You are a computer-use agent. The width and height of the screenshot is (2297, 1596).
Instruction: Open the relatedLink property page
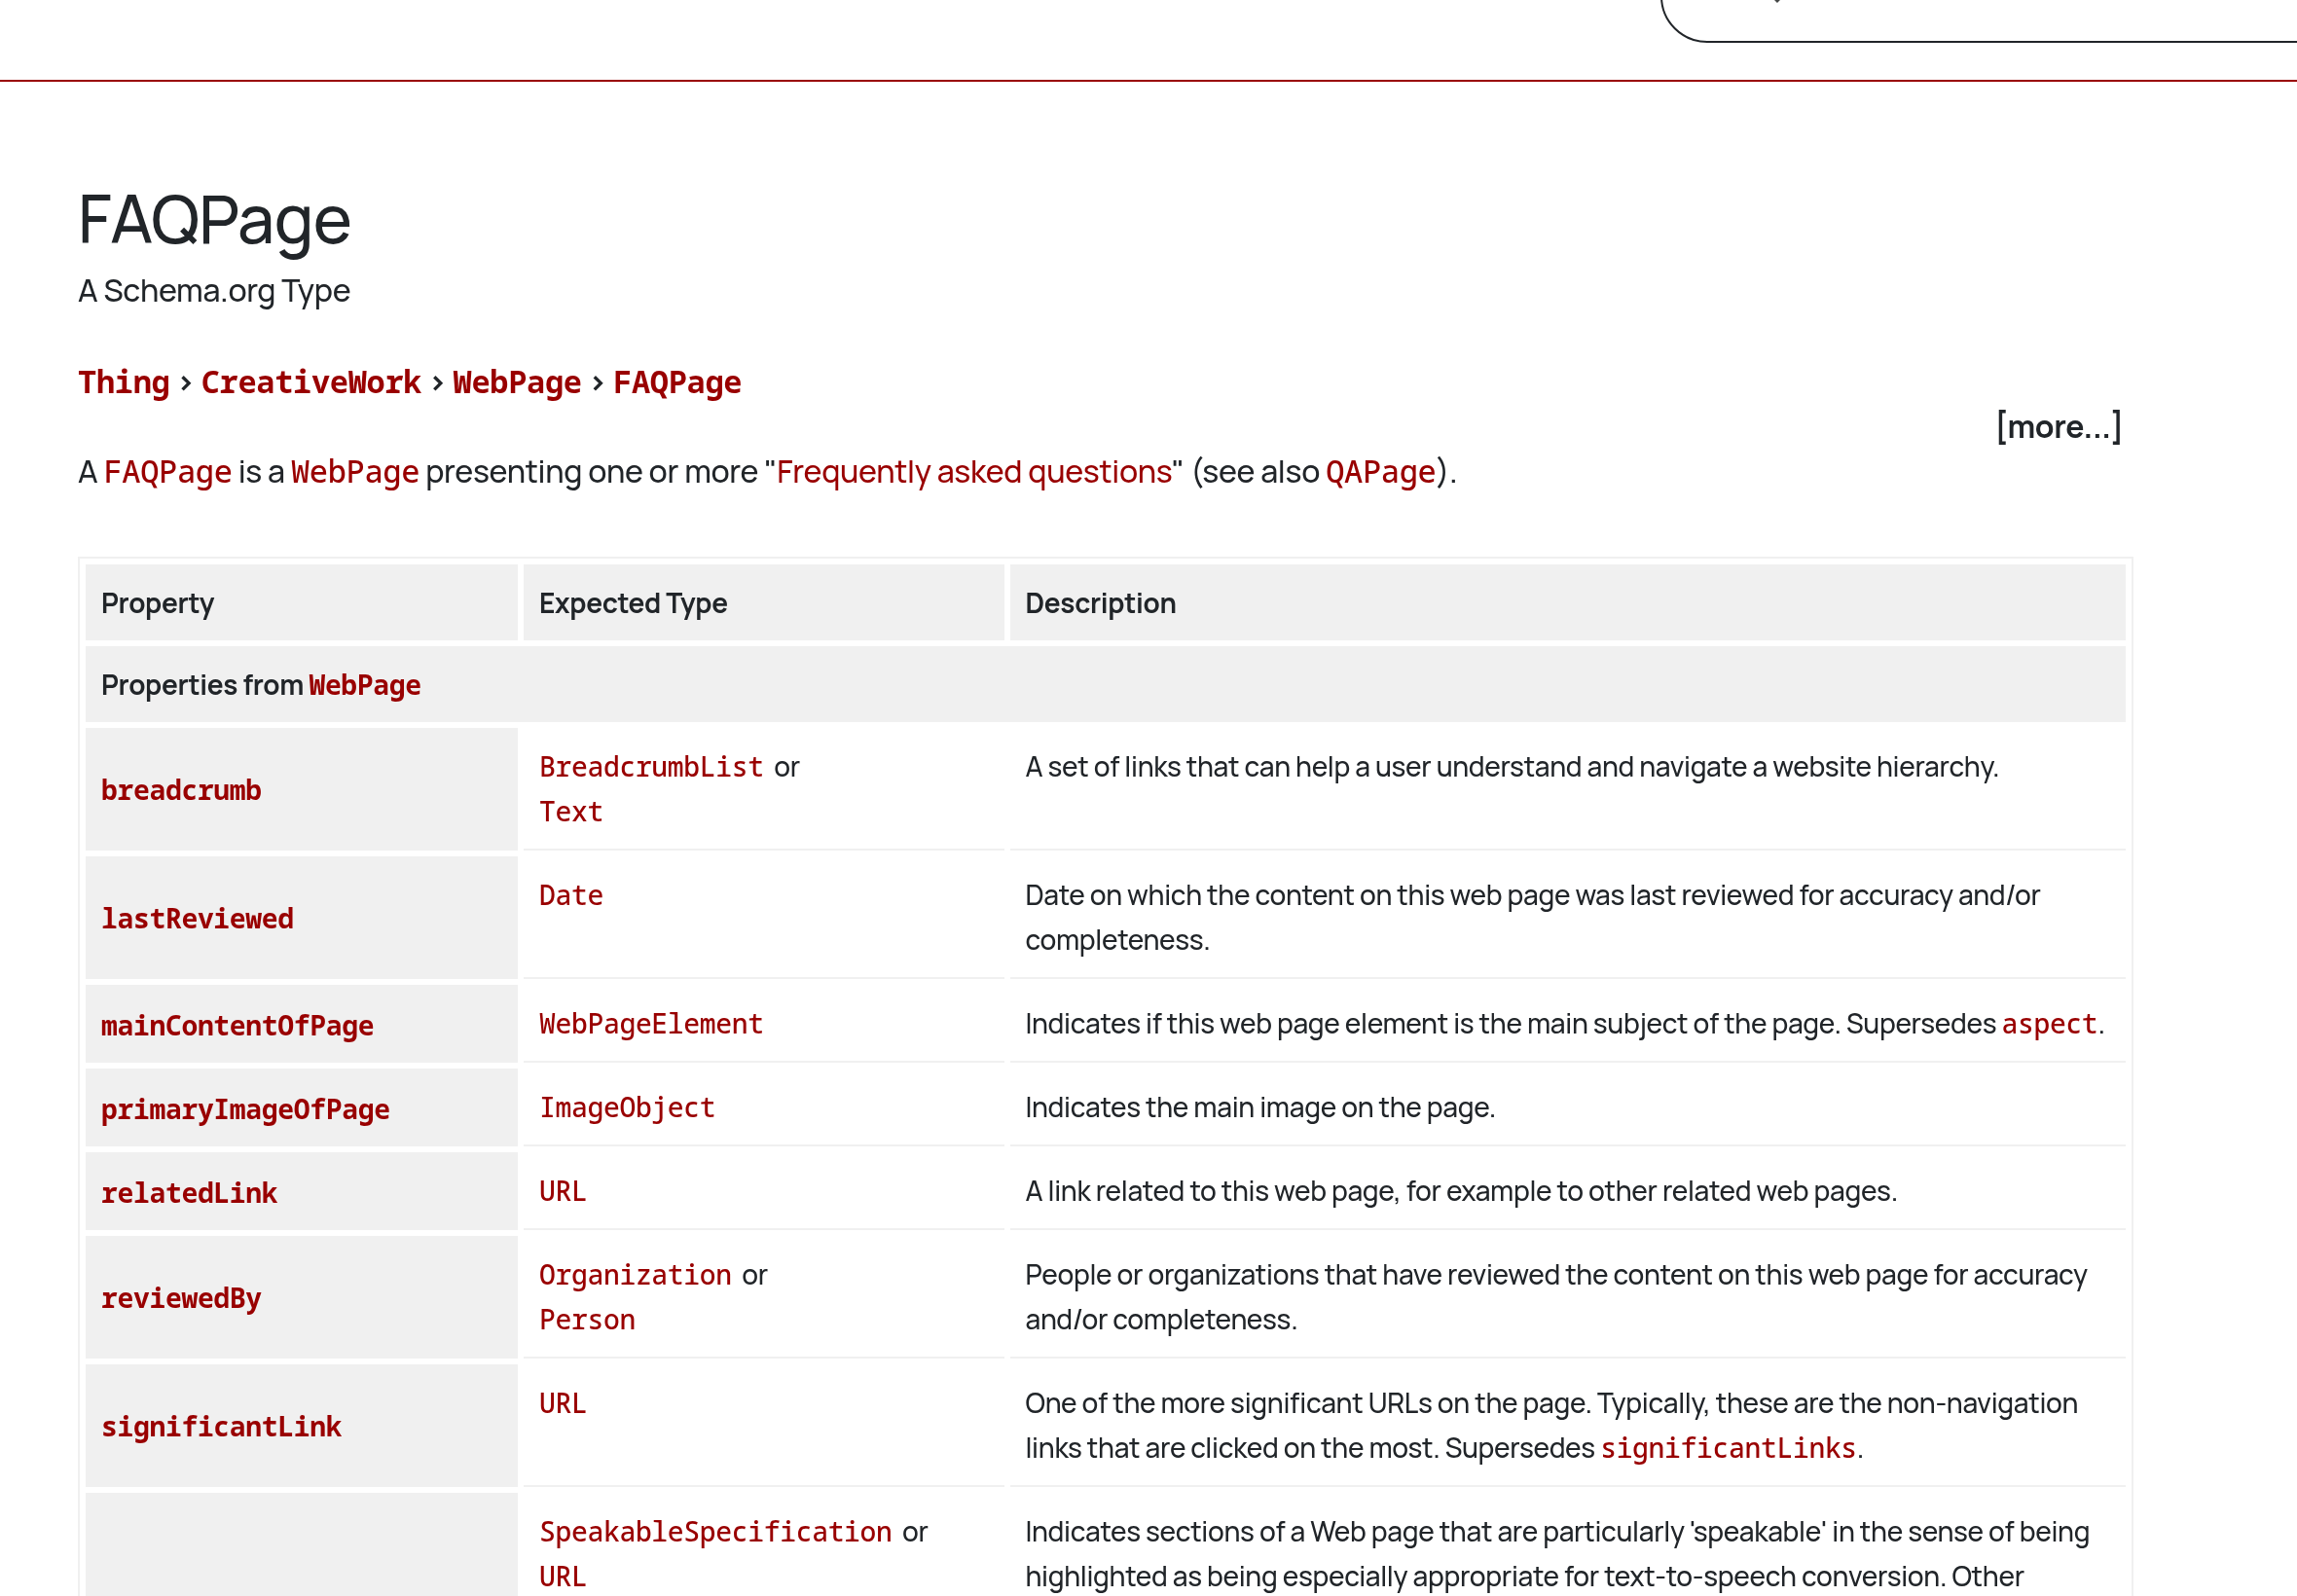(x=189, y=1192)
